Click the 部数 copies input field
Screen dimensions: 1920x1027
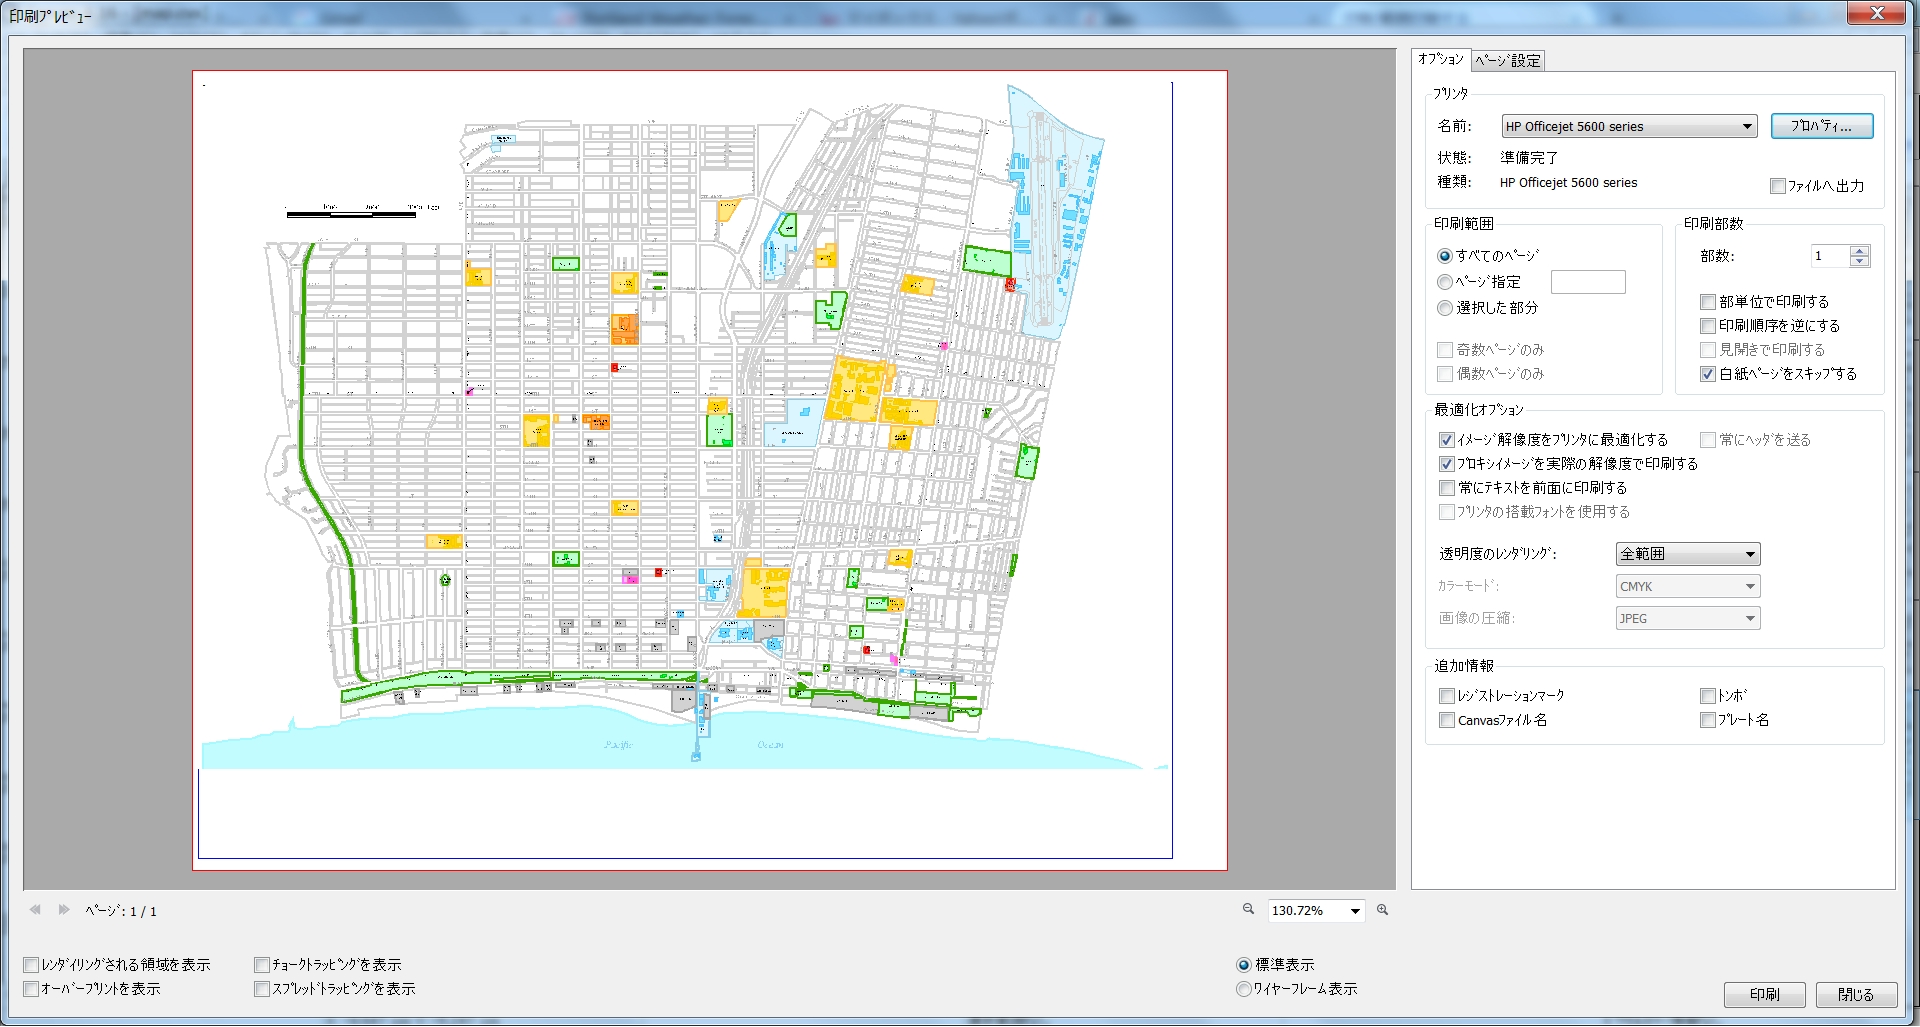point(1831,256)
